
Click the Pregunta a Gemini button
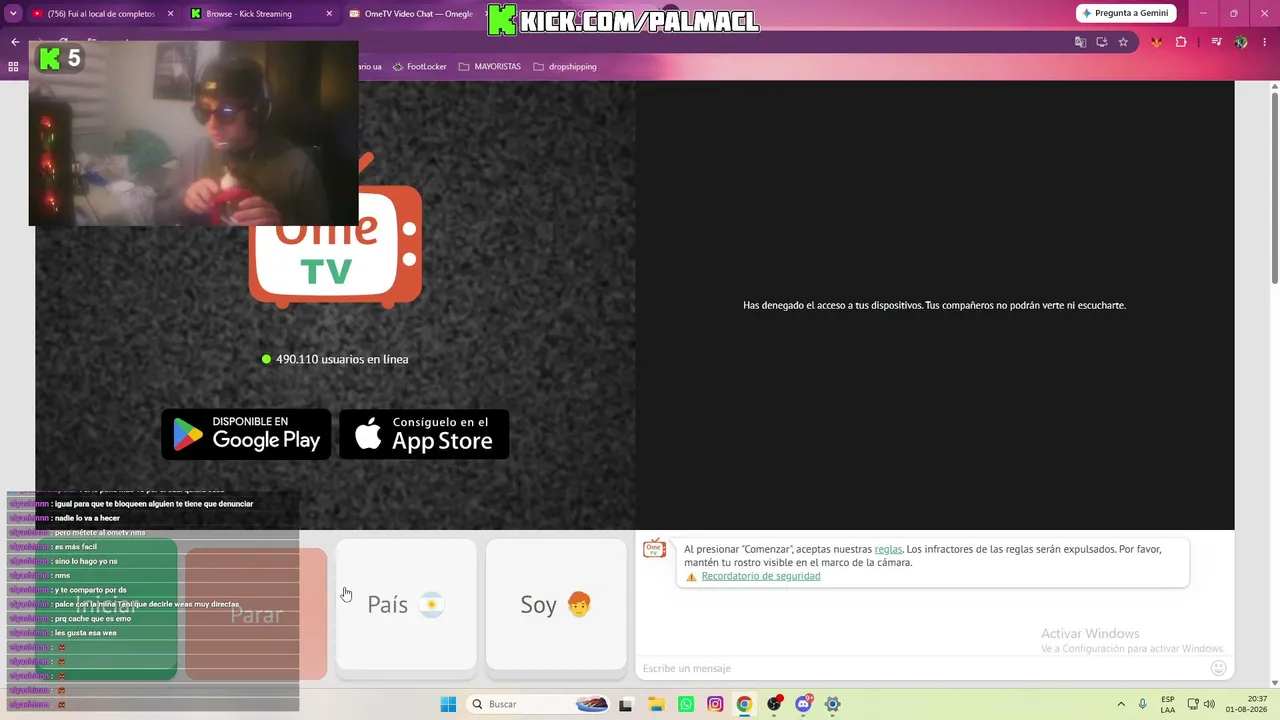(1126, 13)
